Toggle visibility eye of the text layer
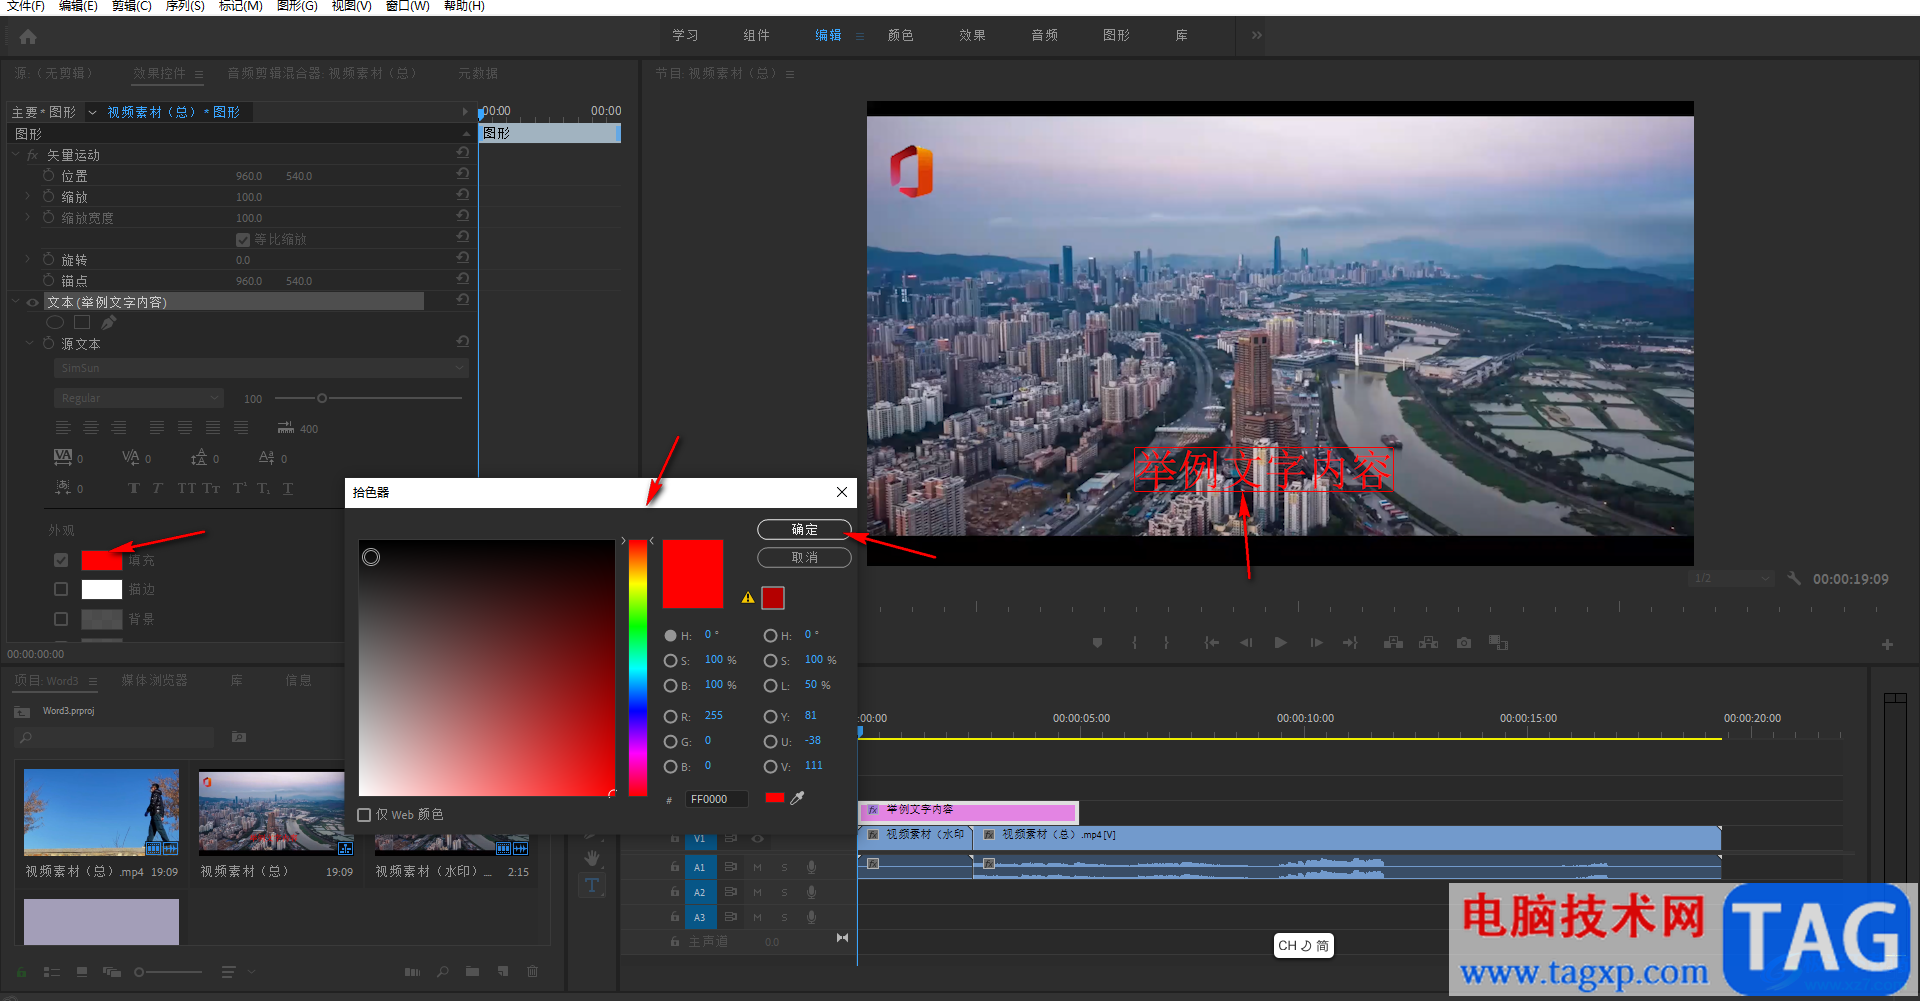Screen dimensions: 1920x1001 pyautogui.click(x=32, y=302)
